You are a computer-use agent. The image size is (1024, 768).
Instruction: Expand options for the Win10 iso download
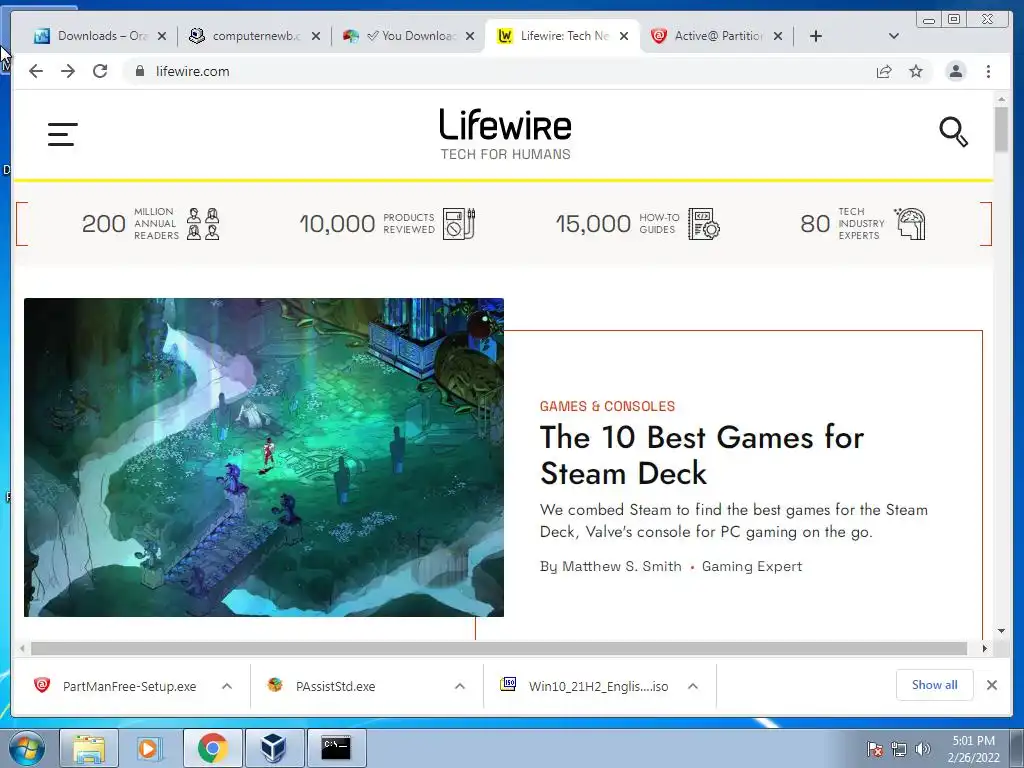(x=693, y=686)
